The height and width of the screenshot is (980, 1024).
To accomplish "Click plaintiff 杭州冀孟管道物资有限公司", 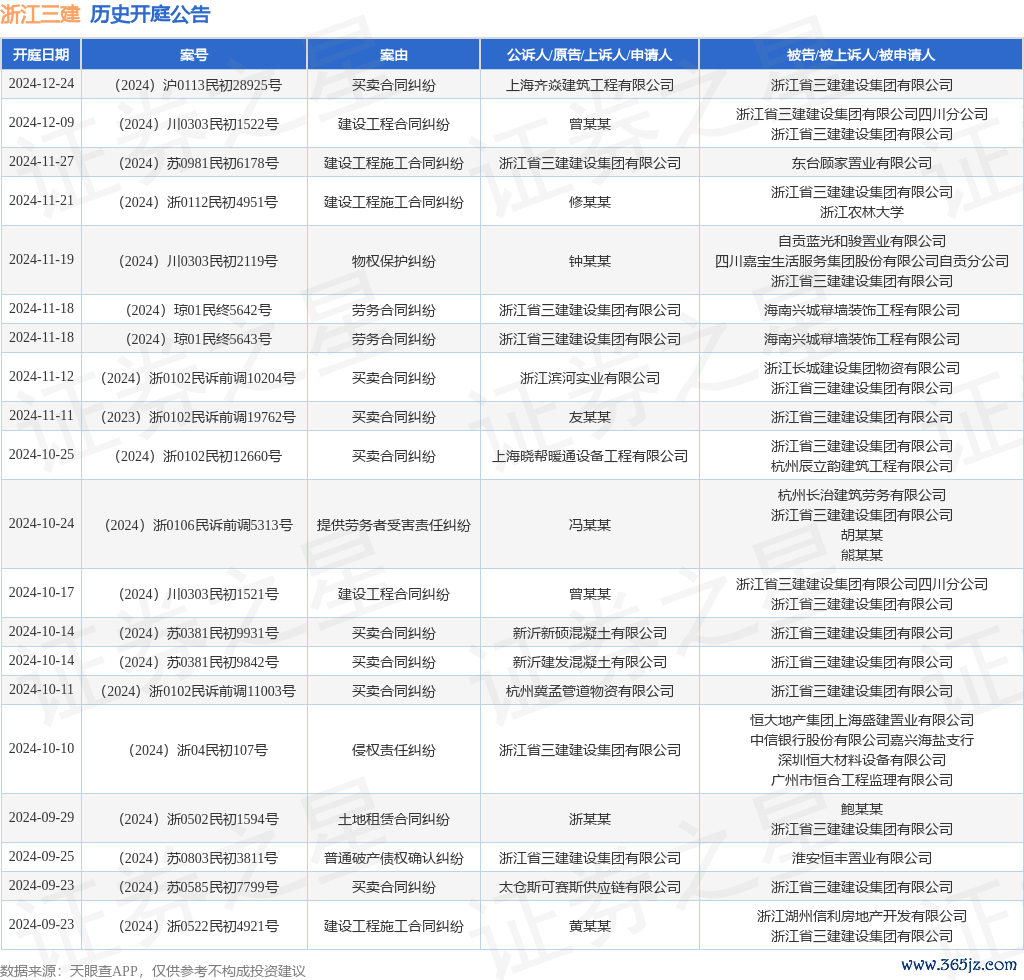I will (590, 691).
